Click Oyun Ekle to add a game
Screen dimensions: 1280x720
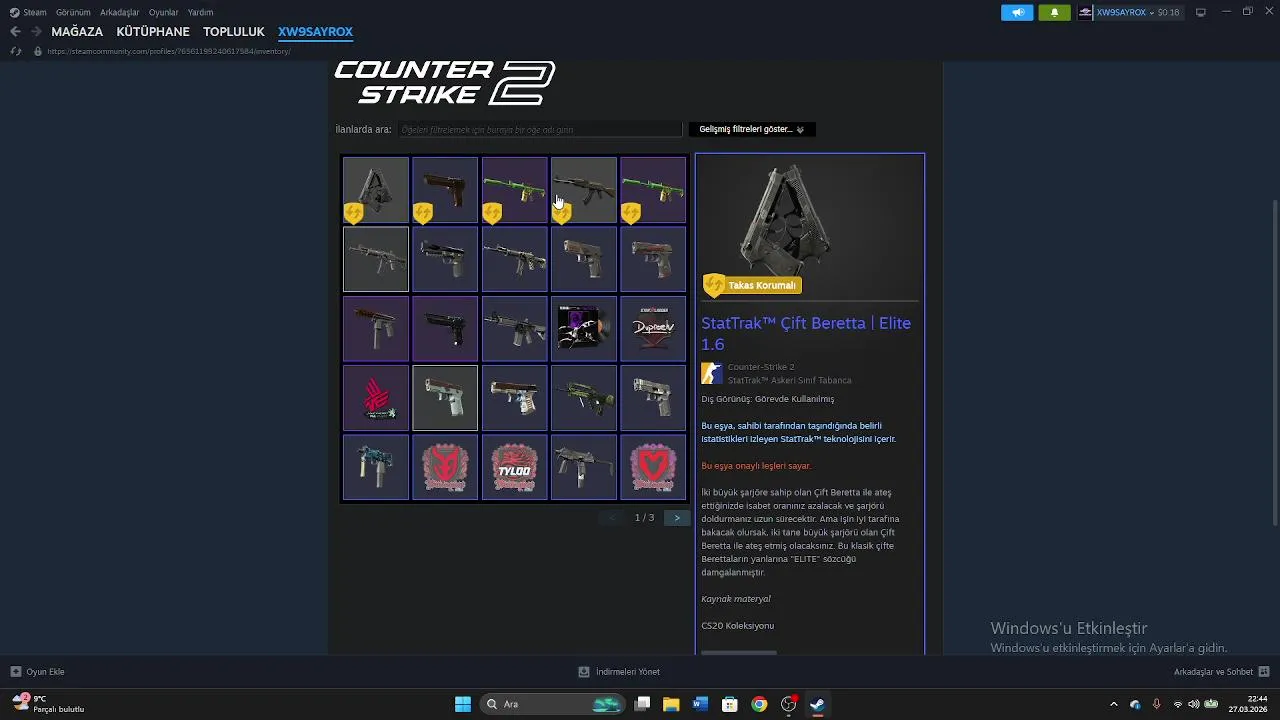pos(37,672)
